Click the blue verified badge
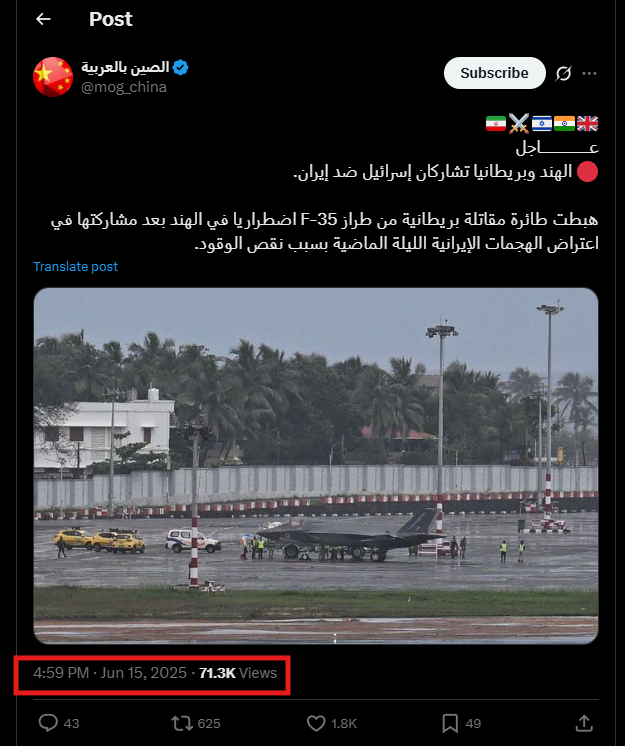The height and width of the screenshot is (746, 625). pyautogui.click(x=181, y=68)
